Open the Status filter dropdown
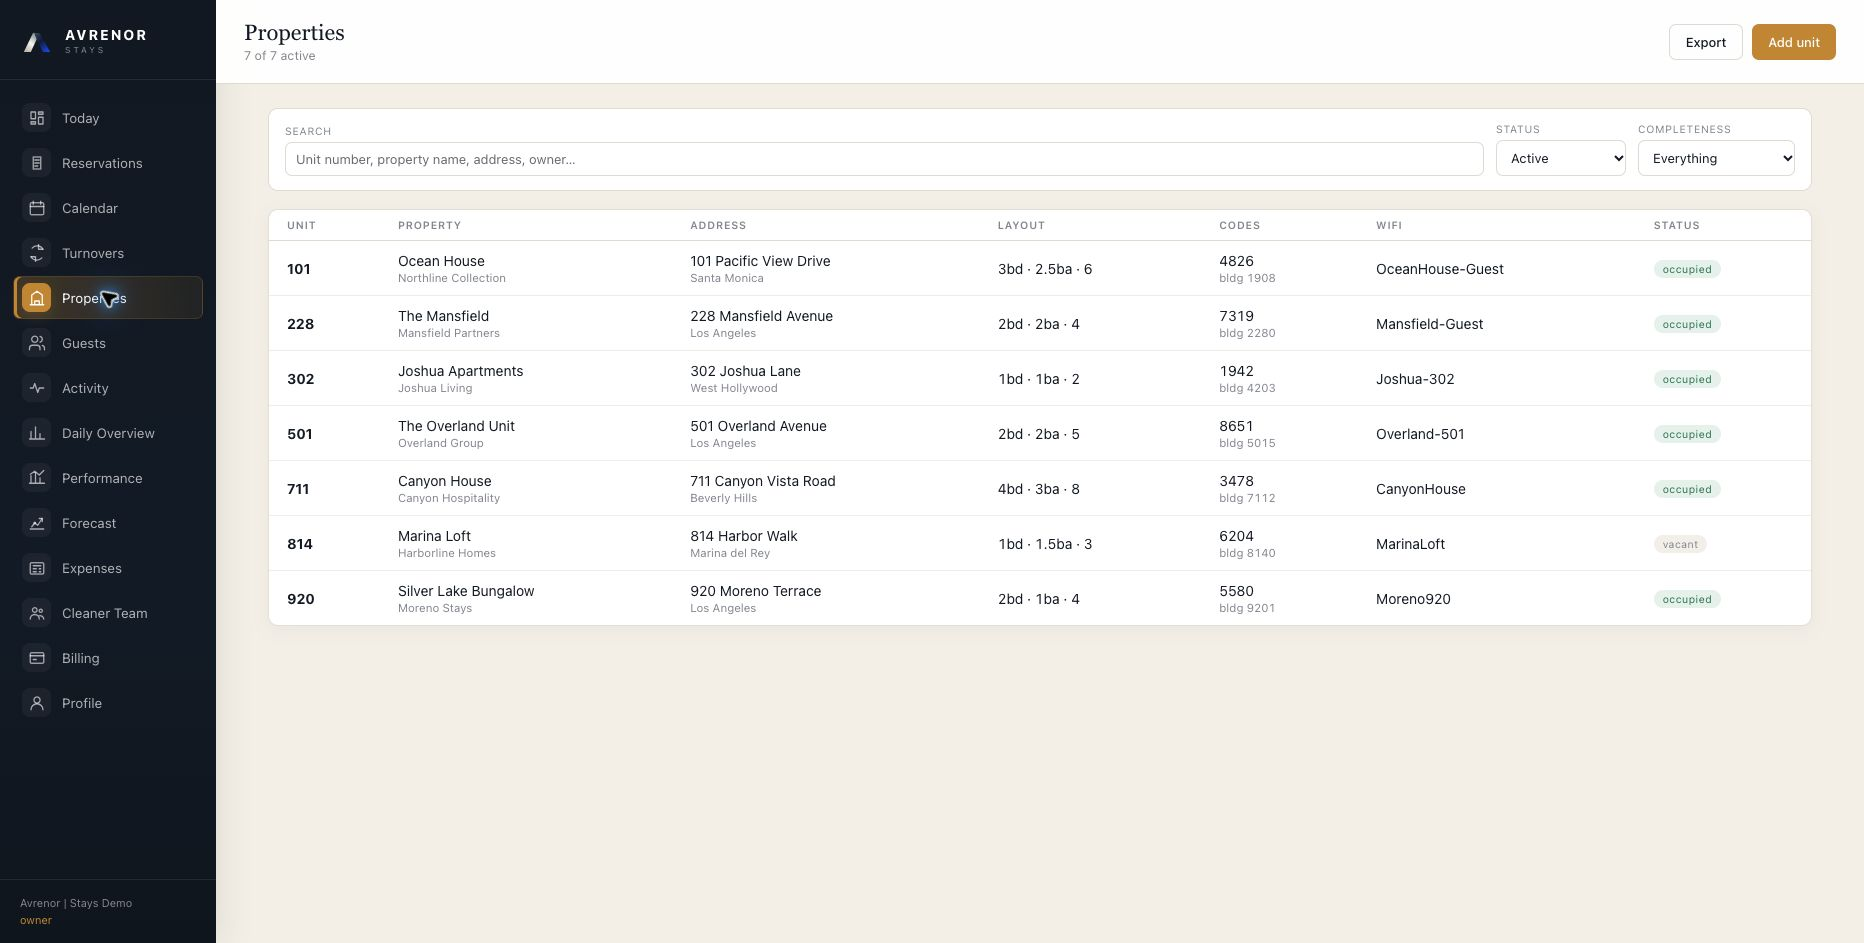Image resolution: width=1864 pixels, height=943 pixels. (x=1561, y=158)
